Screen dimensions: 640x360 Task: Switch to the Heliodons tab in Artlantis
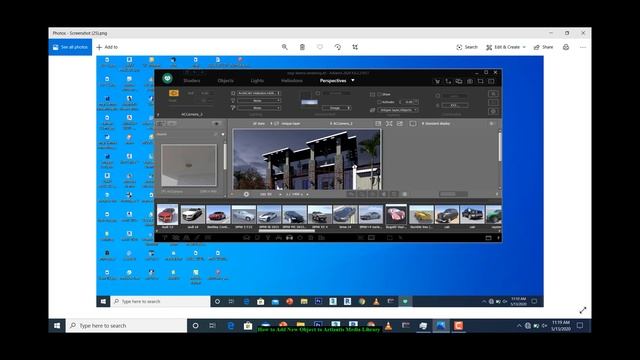292,81
